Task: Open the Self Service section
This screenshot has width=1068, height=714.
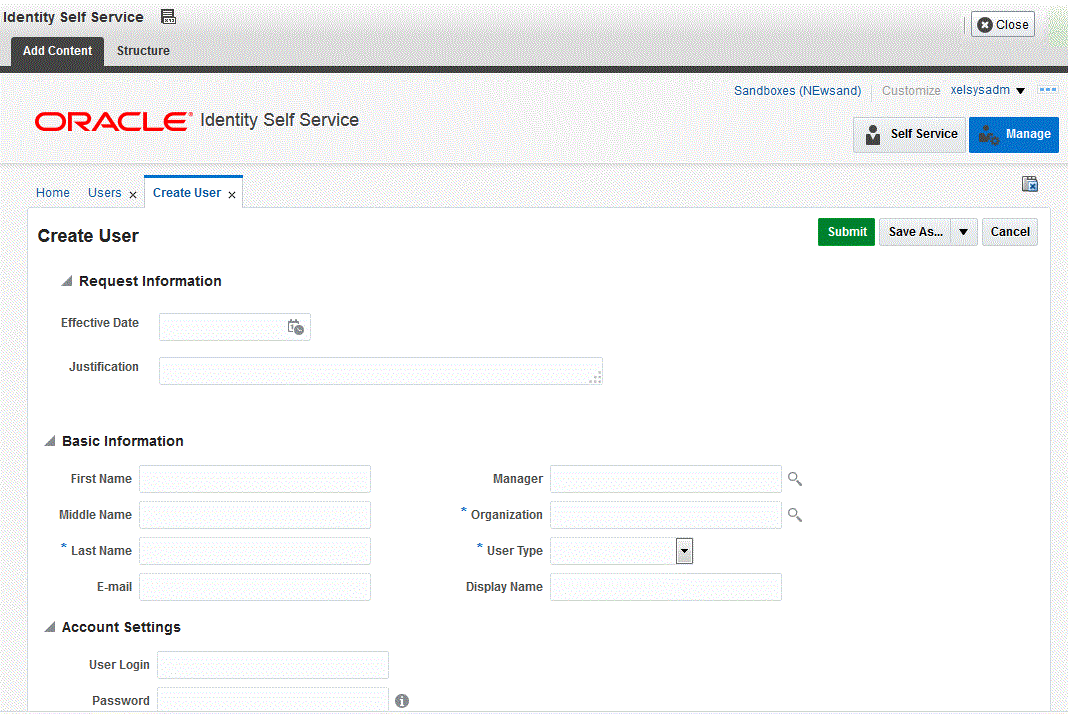Action: pos(909,134)
